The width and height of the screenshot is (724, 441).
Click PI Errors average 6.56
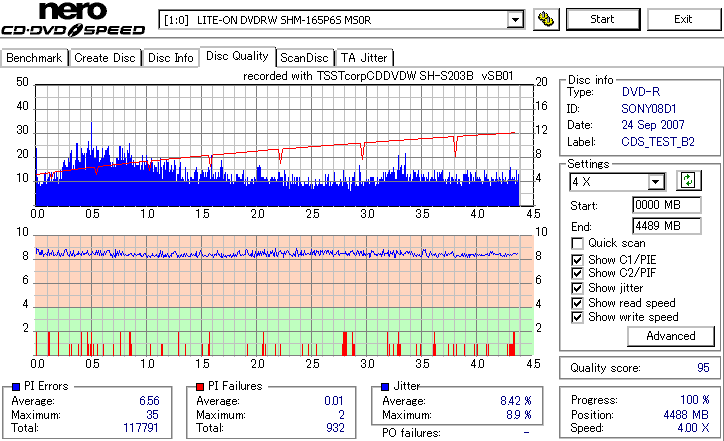pyautogui.click(x=149, y=401)
